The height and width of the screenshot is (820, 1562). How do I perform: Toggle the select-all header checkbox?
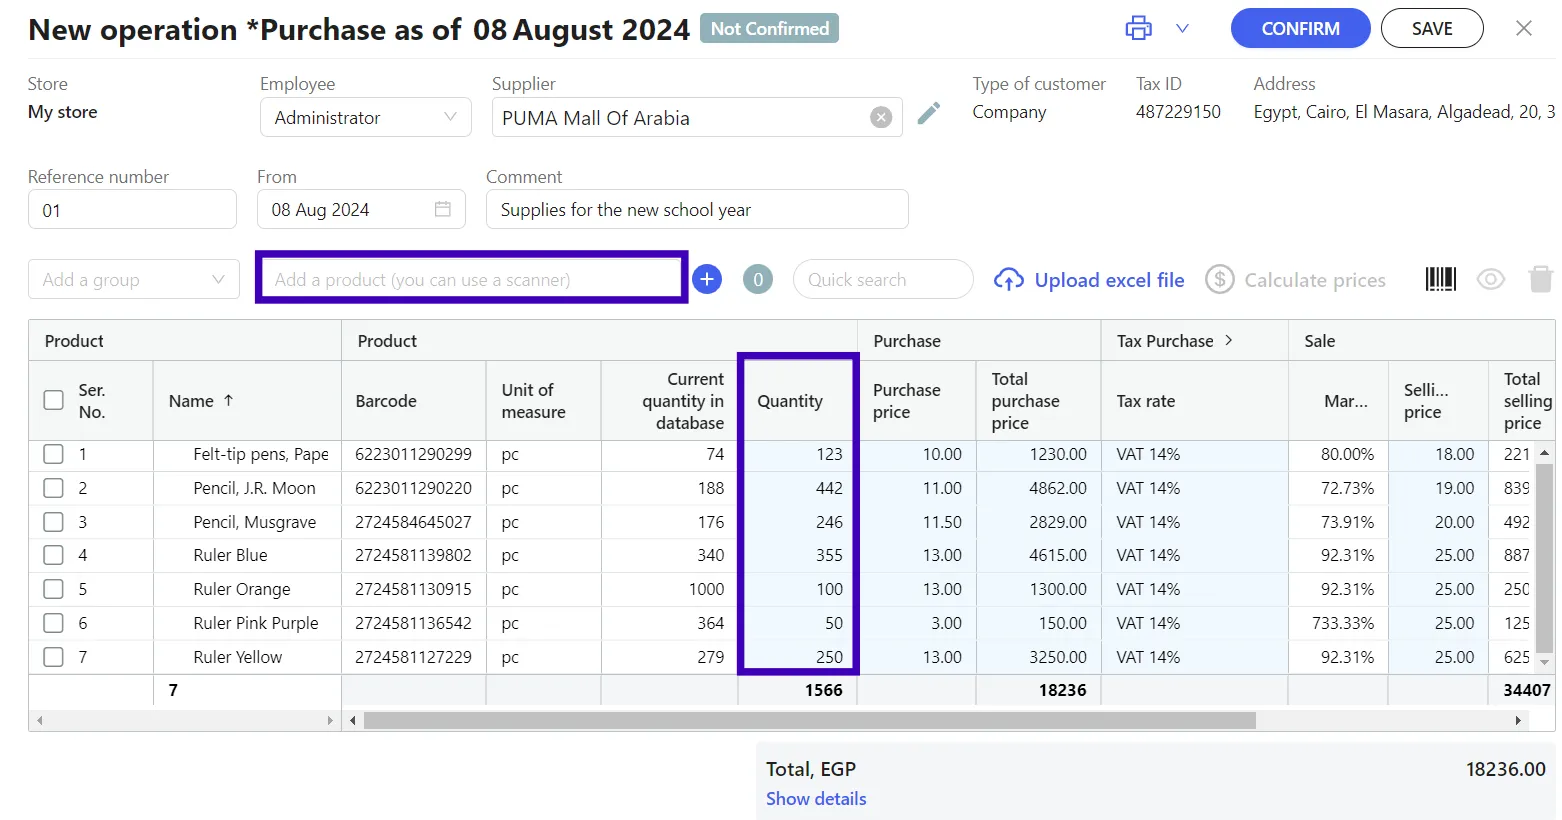pyautogui.click(x=54, y=400)
